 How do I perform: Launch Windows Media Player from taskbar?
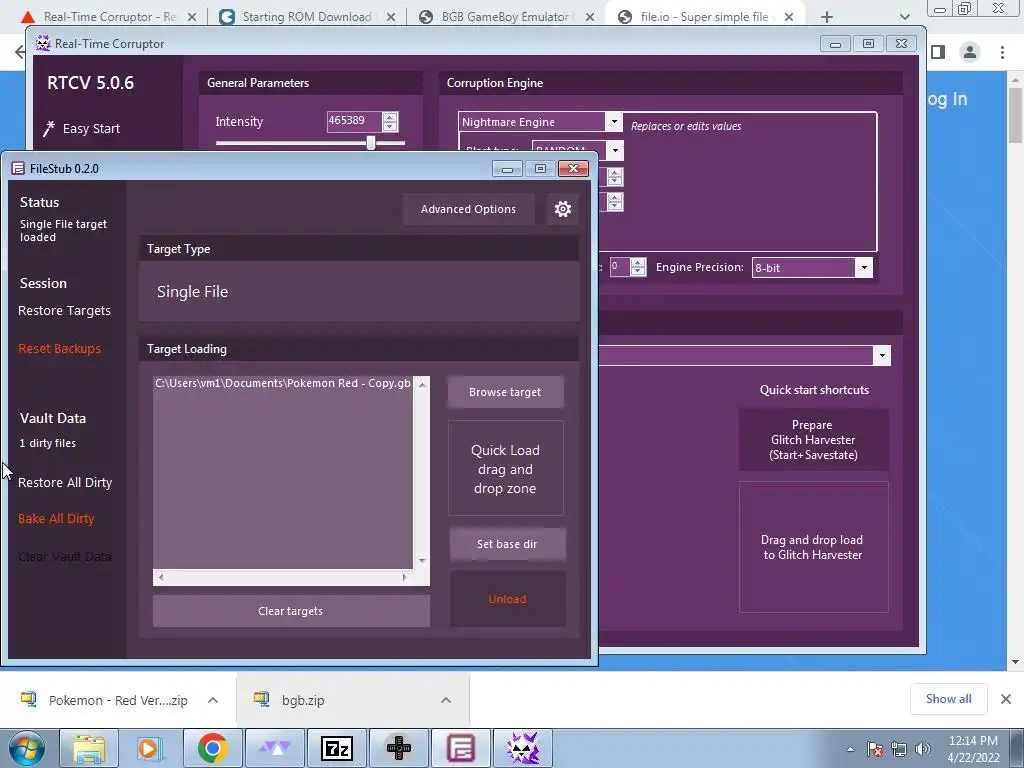(150, 748)
